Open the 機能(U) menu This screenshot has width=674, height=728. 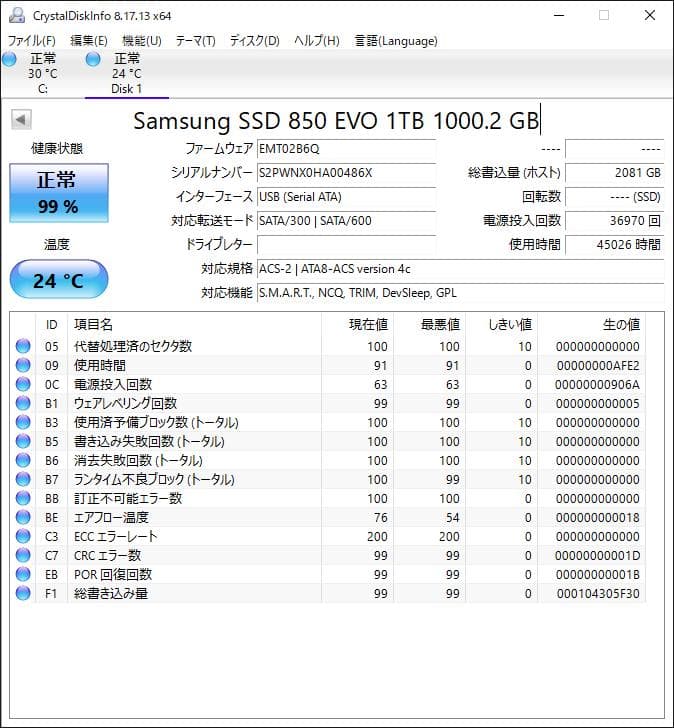click(x=142, y=41)
